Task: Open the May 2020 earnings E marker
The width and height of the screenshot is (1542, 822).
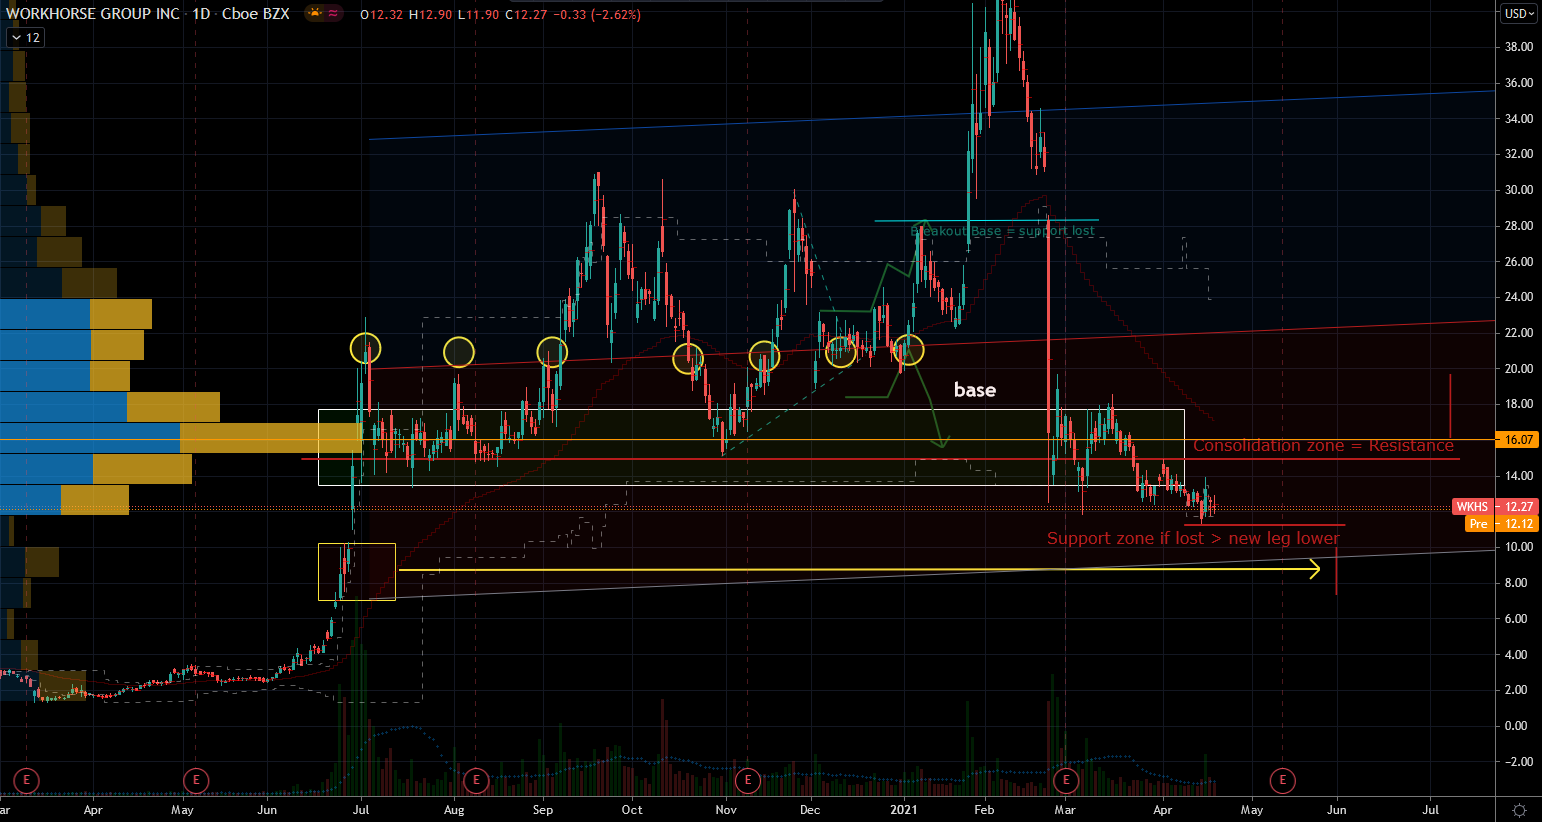Action: pos(196,780)
